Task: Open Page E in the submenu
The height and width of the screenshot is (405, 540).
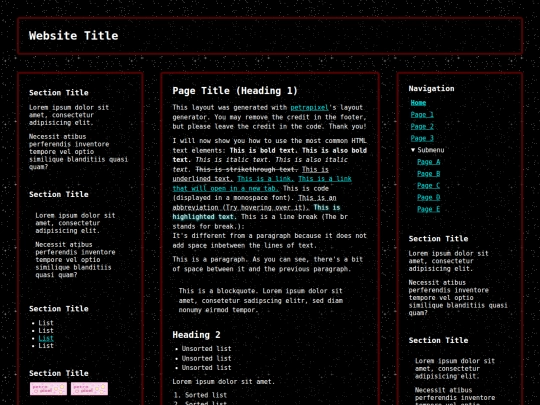Action: click(x=428, y=209)
